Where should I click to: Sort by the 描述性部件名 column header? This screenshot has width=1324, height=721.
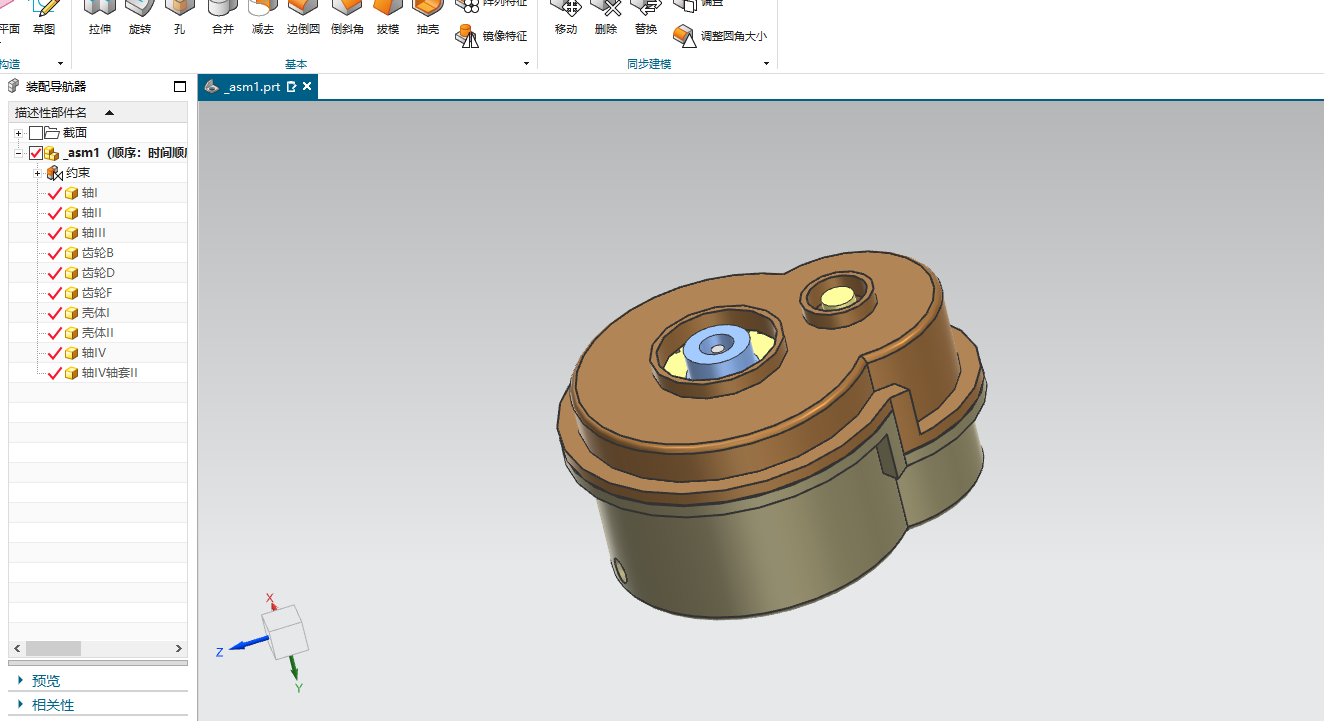tap(98, 112)
